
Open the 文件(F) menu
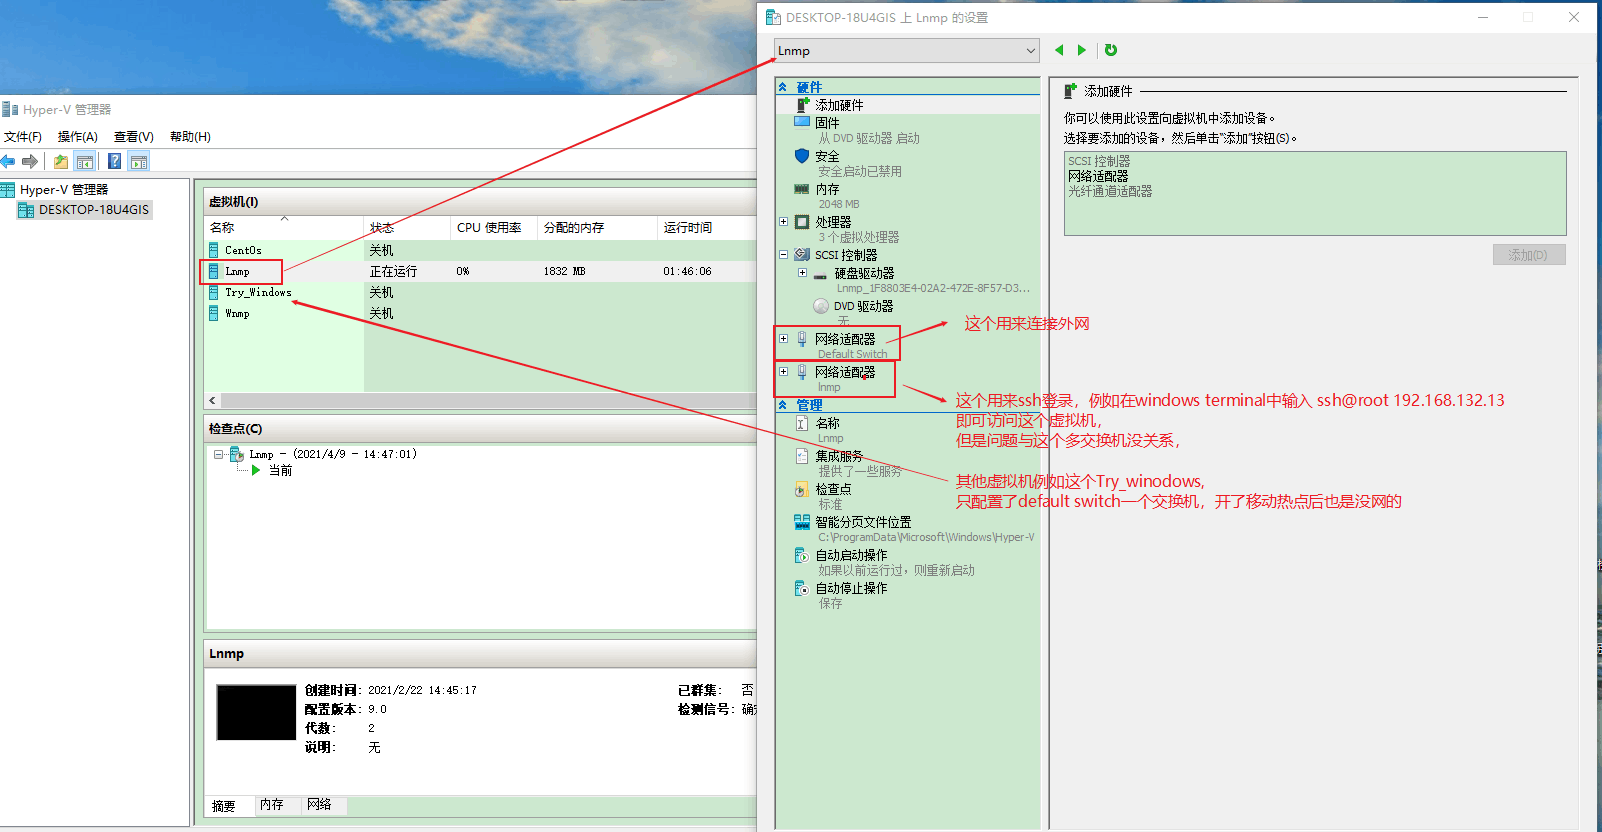click(x=23, y=137)
